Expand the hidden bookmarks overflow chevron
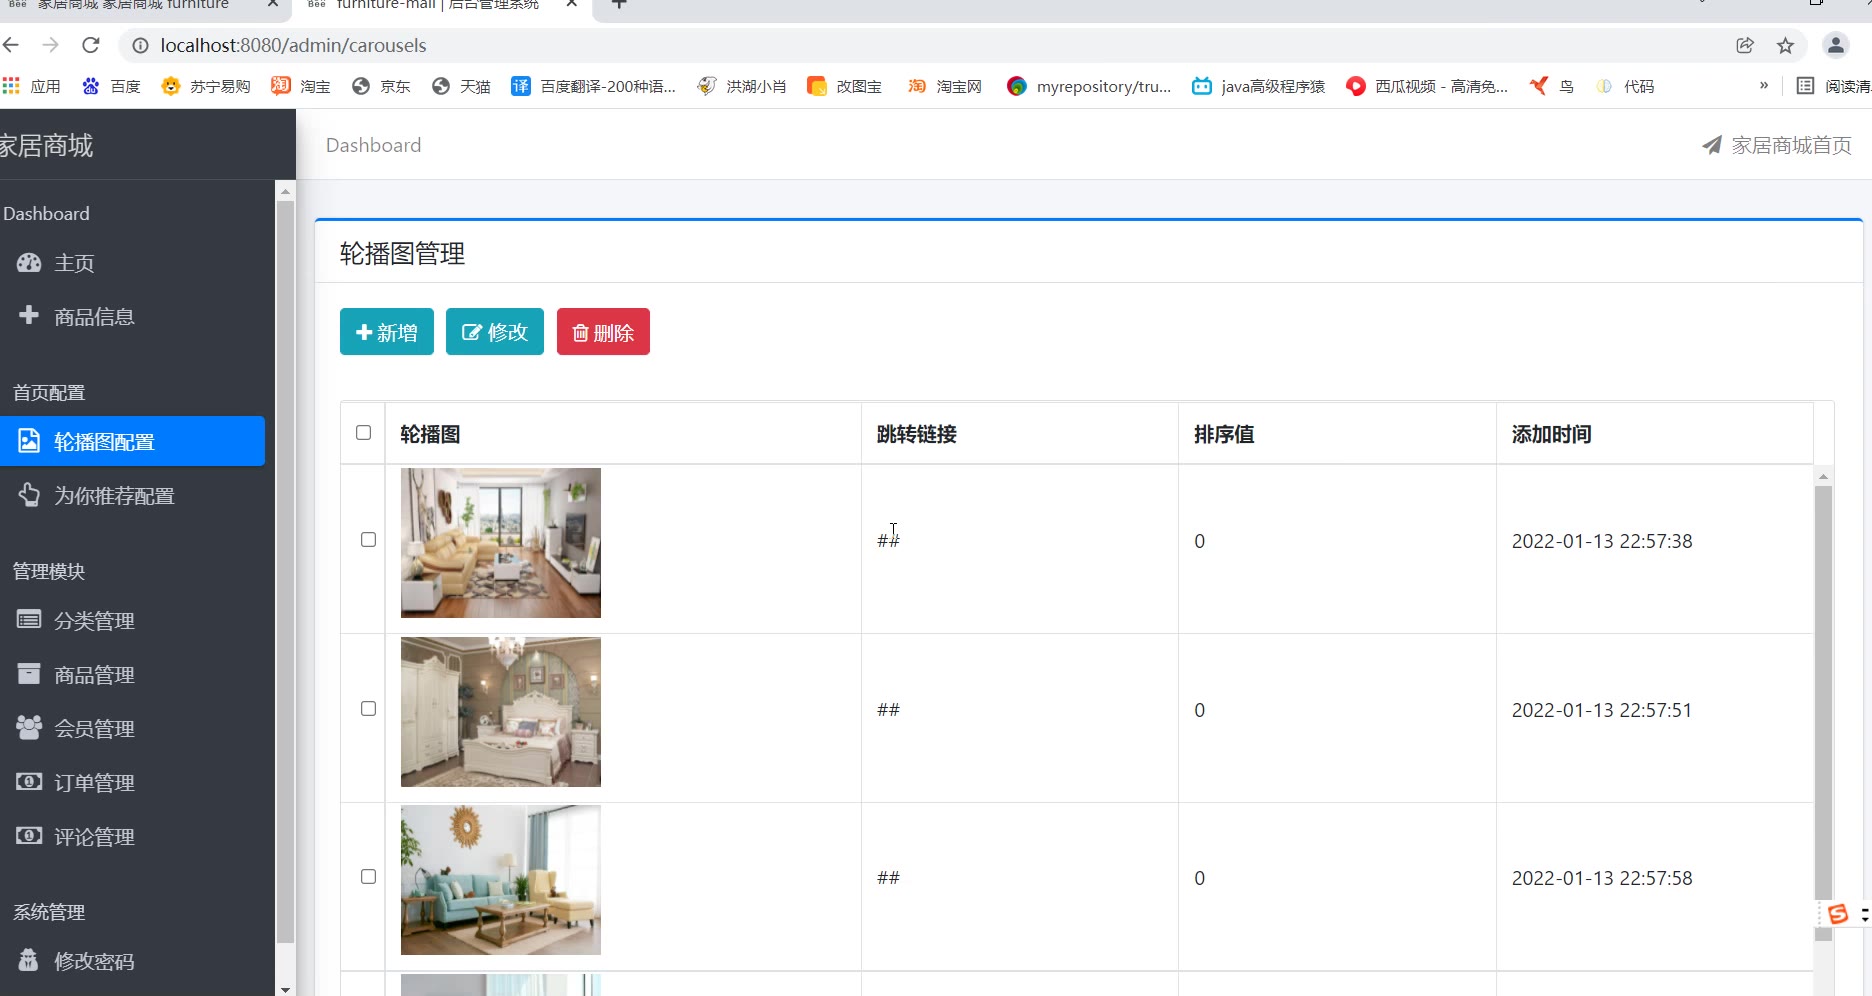 click(1764, 86)
